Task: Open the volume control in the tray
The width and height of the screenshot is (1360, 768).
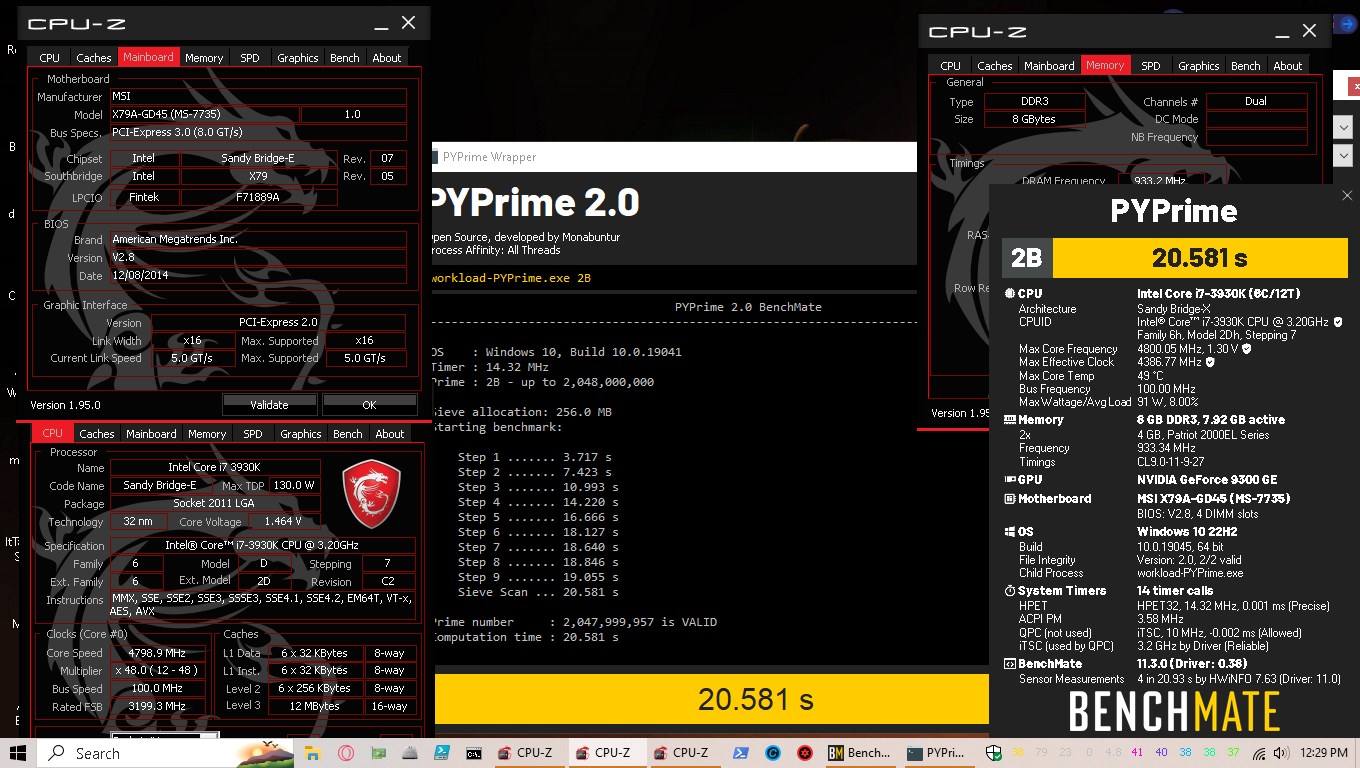Action: 1281,753
